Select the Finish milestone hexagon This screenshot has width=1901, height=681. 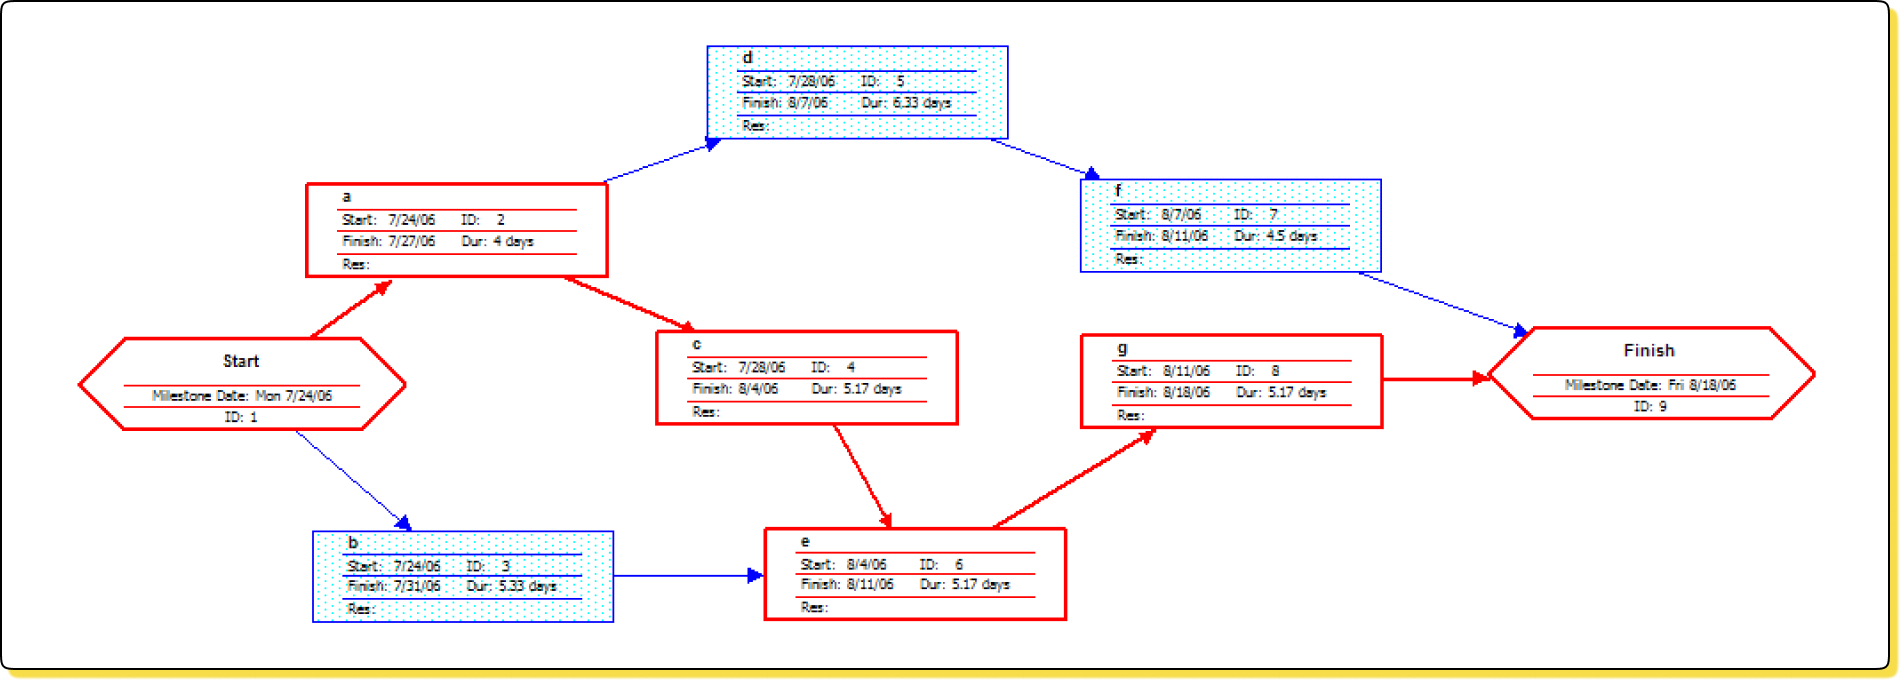(x=1649, y=351)
